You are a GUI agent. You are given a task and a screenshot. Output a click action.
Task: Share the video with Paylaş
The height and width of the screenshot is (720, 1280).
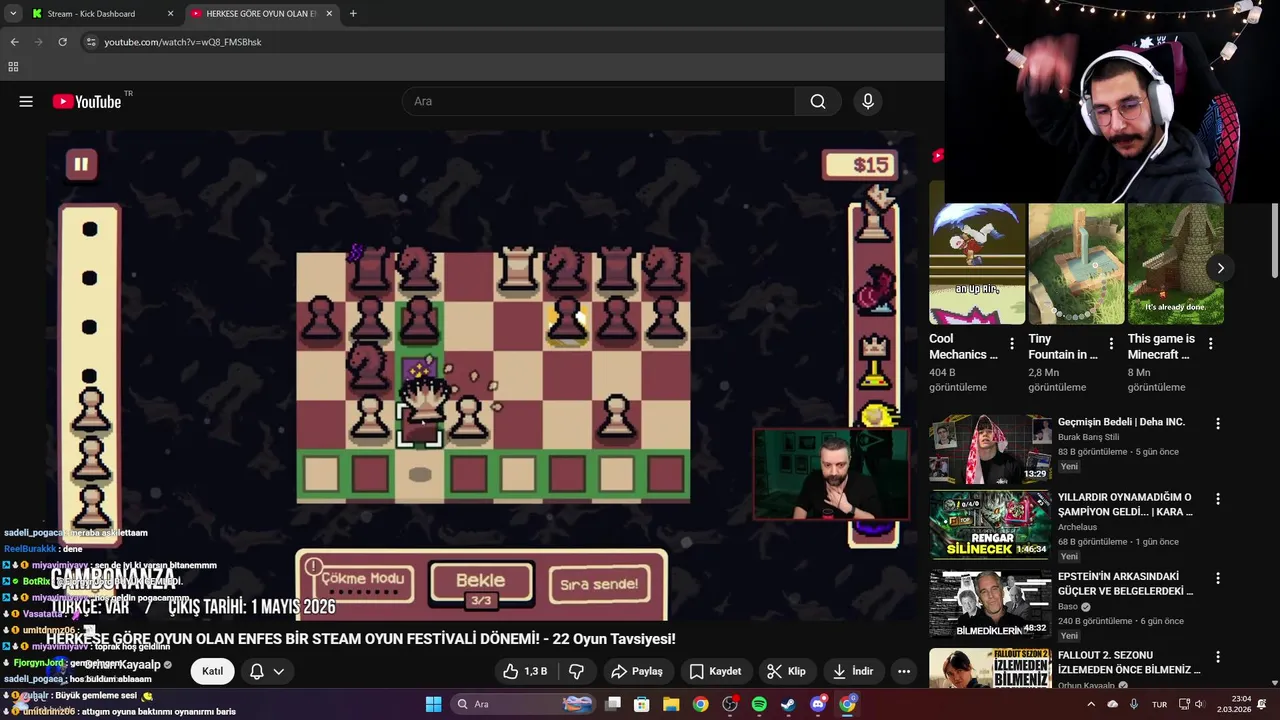637,671
